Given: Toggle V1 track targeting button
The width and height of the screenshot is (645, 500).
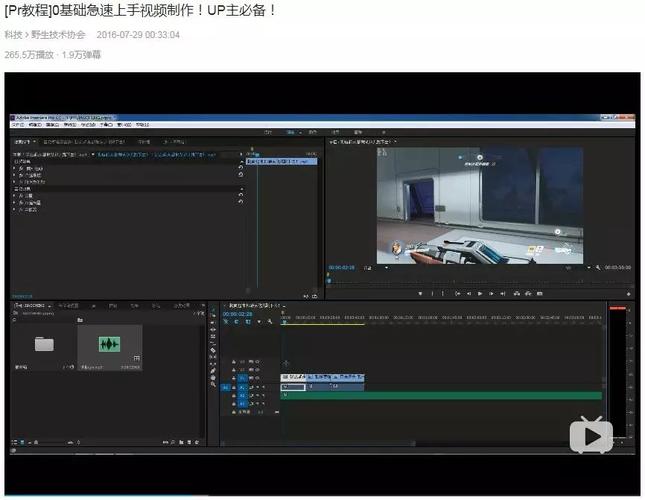Looking at the screenshot, I should 243,378.
